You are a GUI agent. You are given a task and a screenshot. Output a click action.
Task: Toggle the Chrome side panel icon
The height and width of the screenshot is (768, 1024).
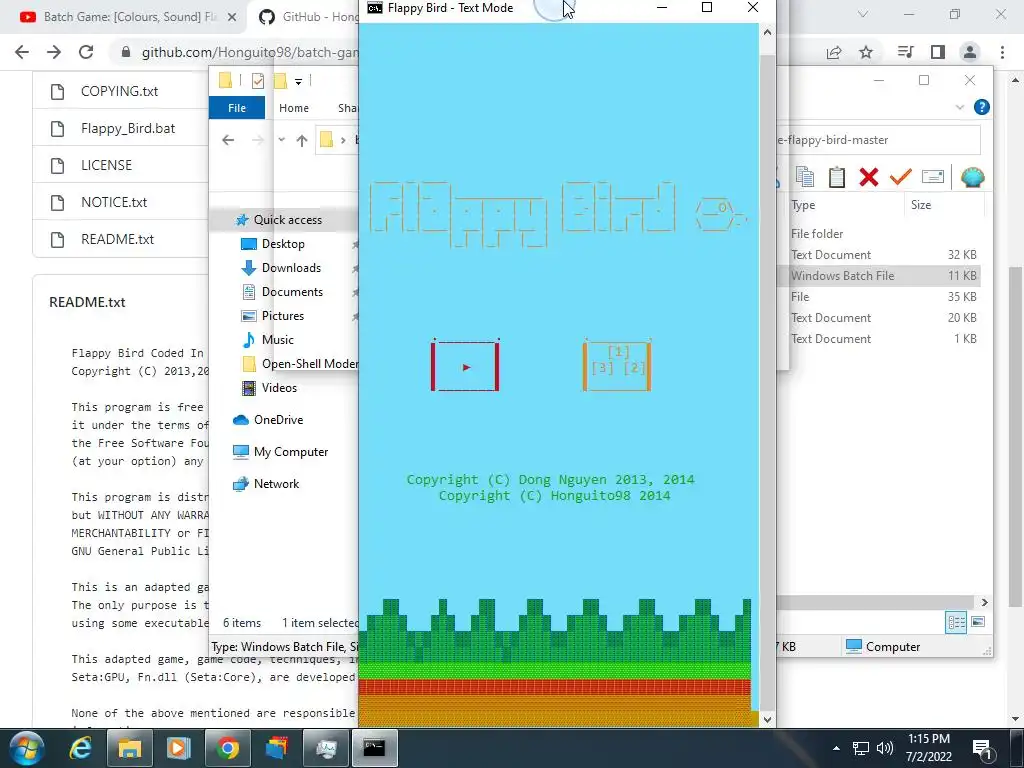coord(938,52)
